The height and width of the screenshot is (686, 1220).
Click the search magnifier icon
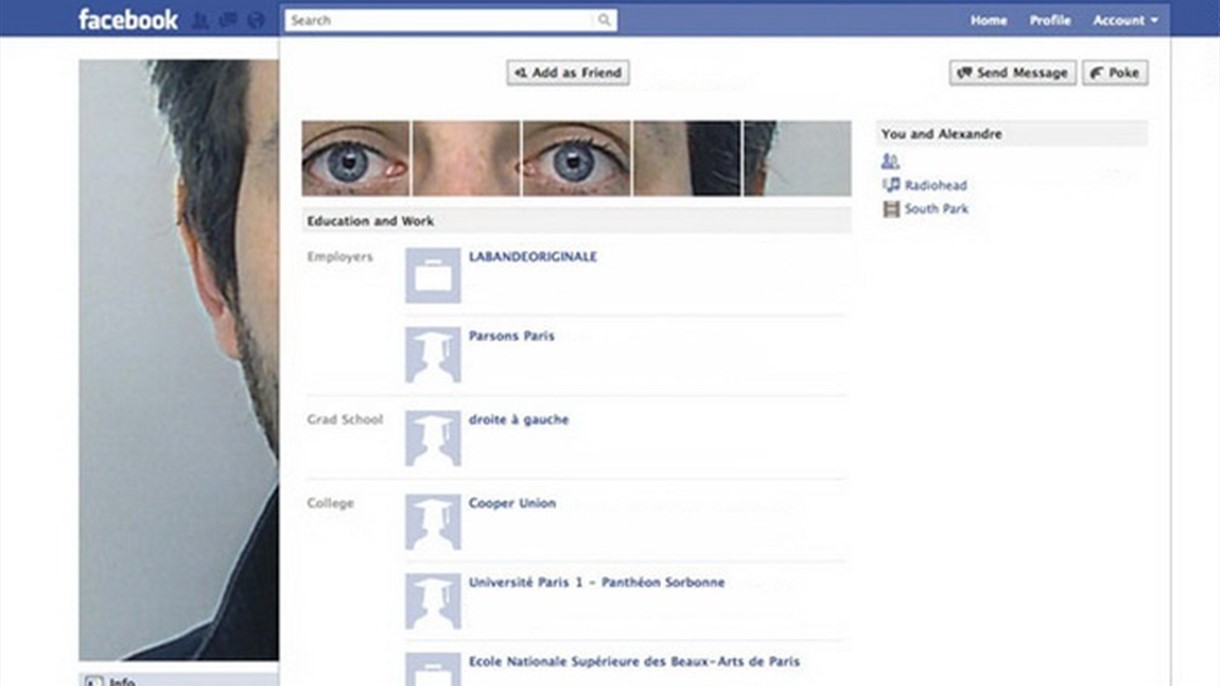[x=604, y=20]
